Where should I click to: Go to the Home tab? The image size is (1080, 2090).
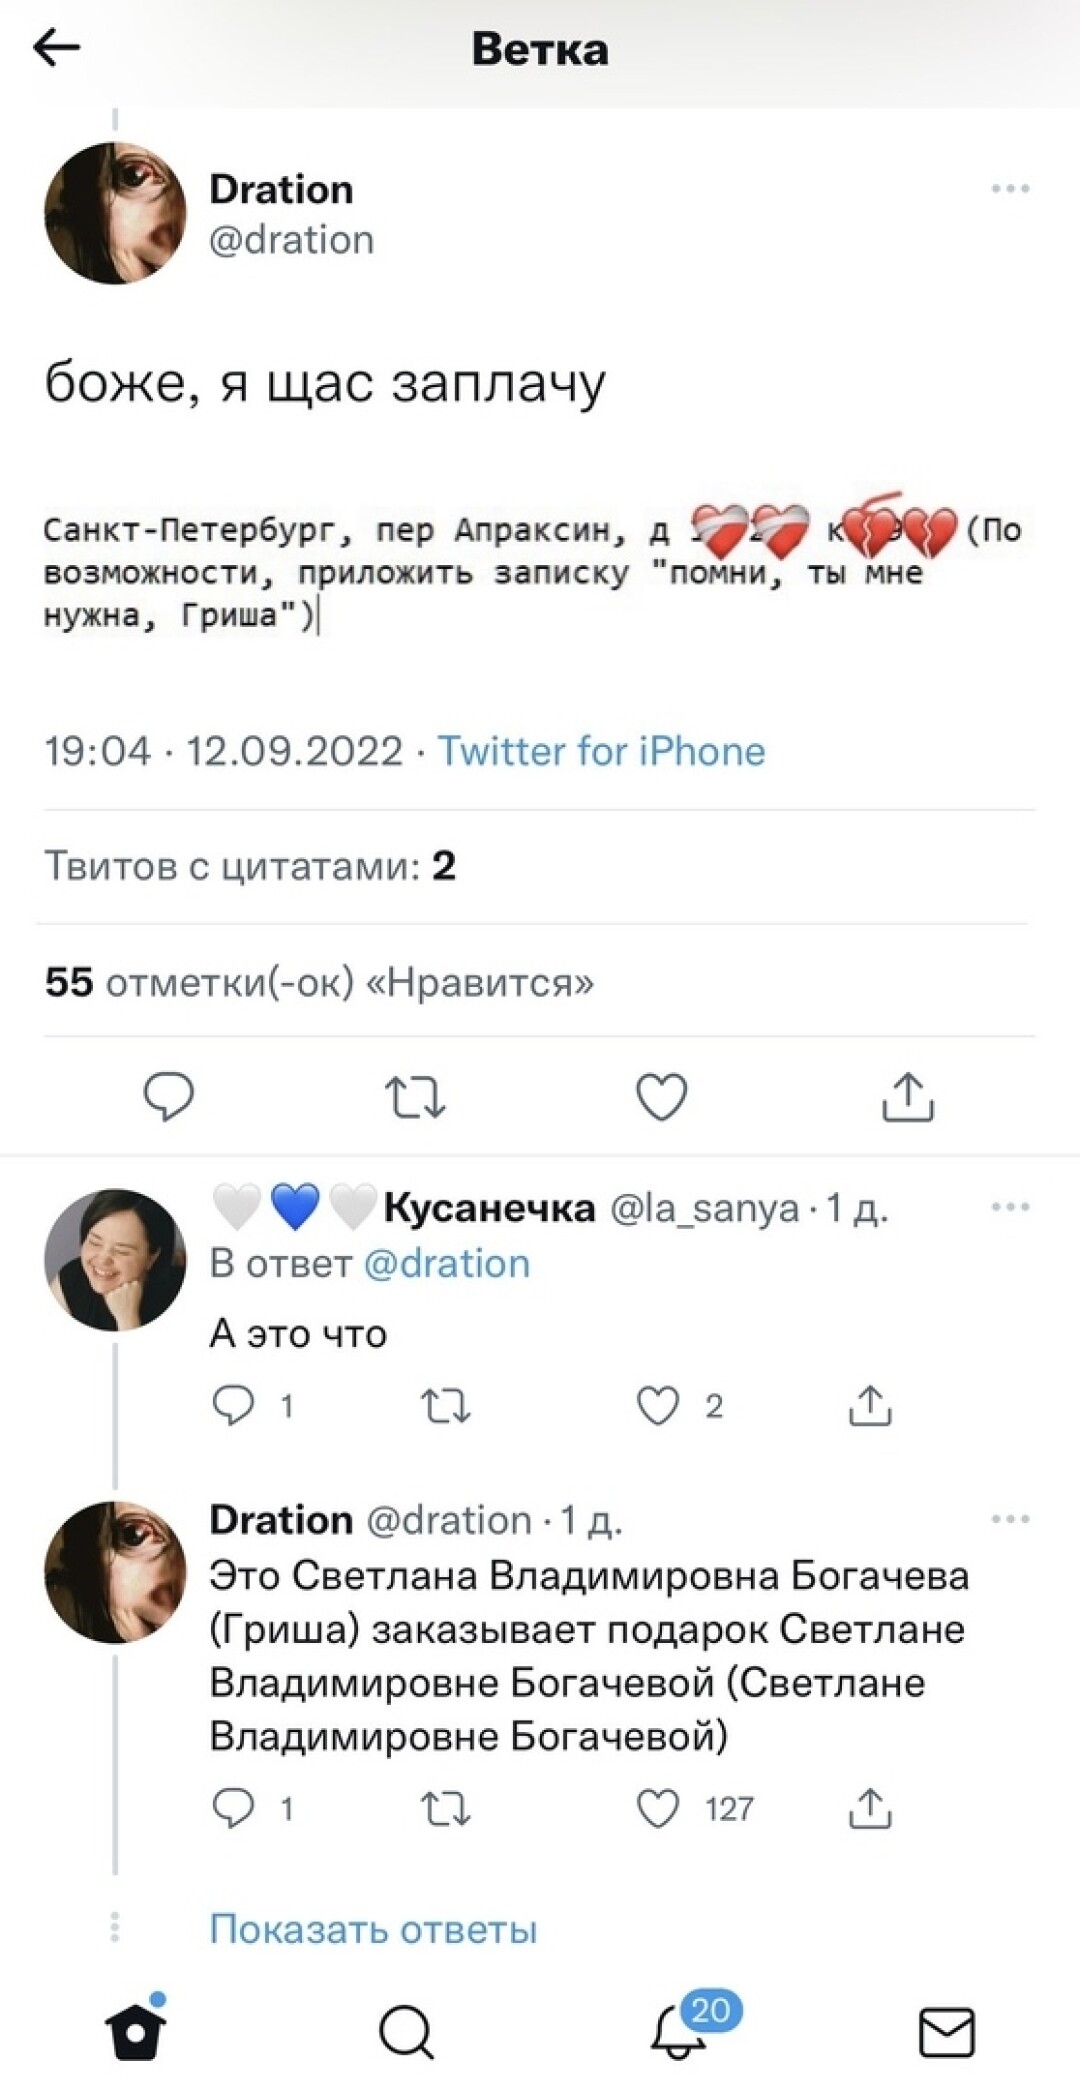136,2031
